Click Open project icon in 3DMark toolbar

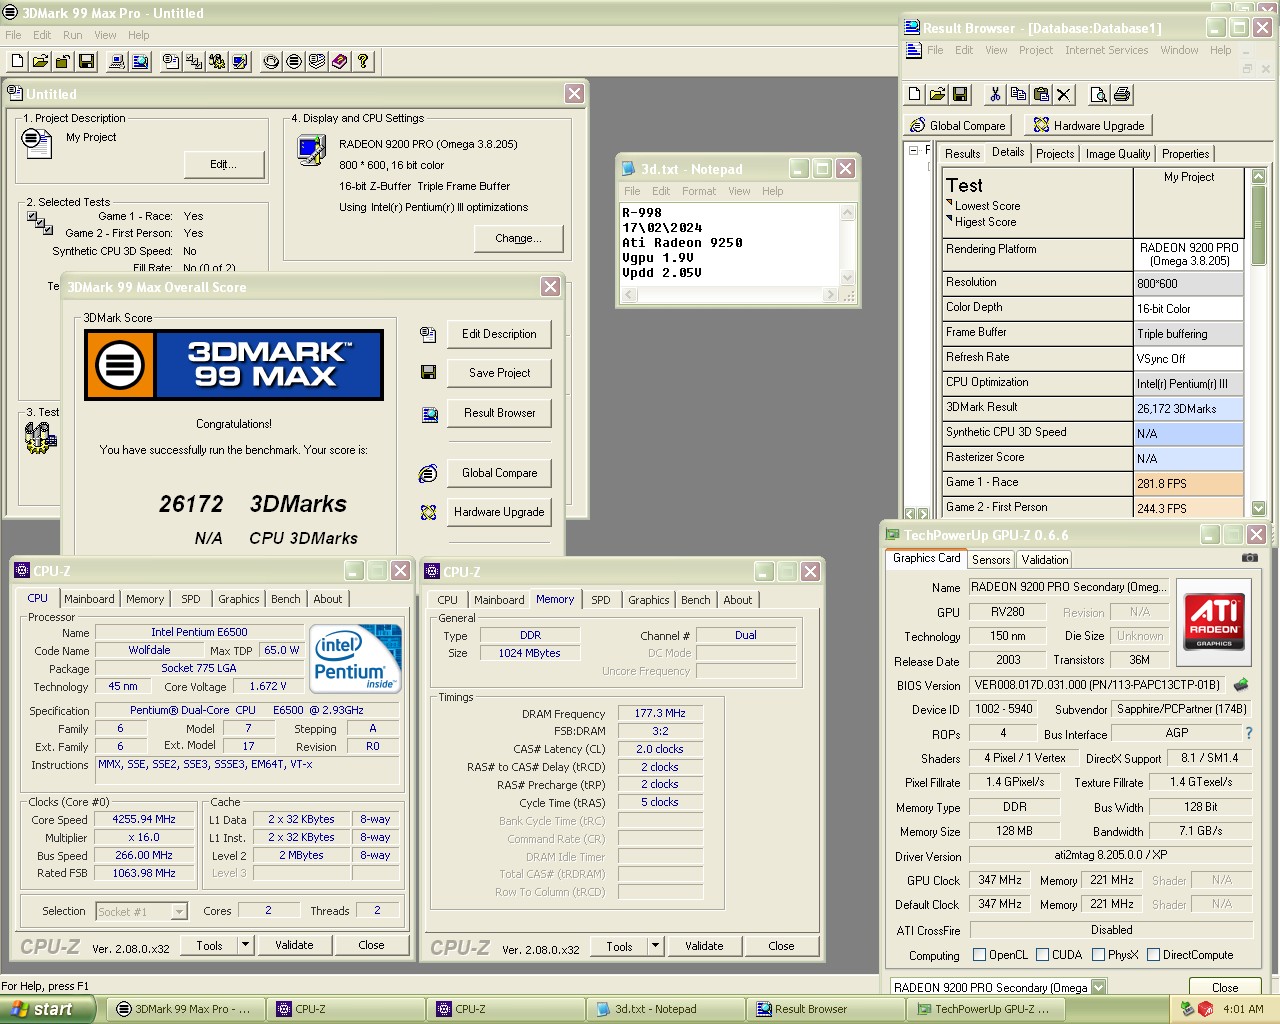pyautogui.click(x=40, y=62)
